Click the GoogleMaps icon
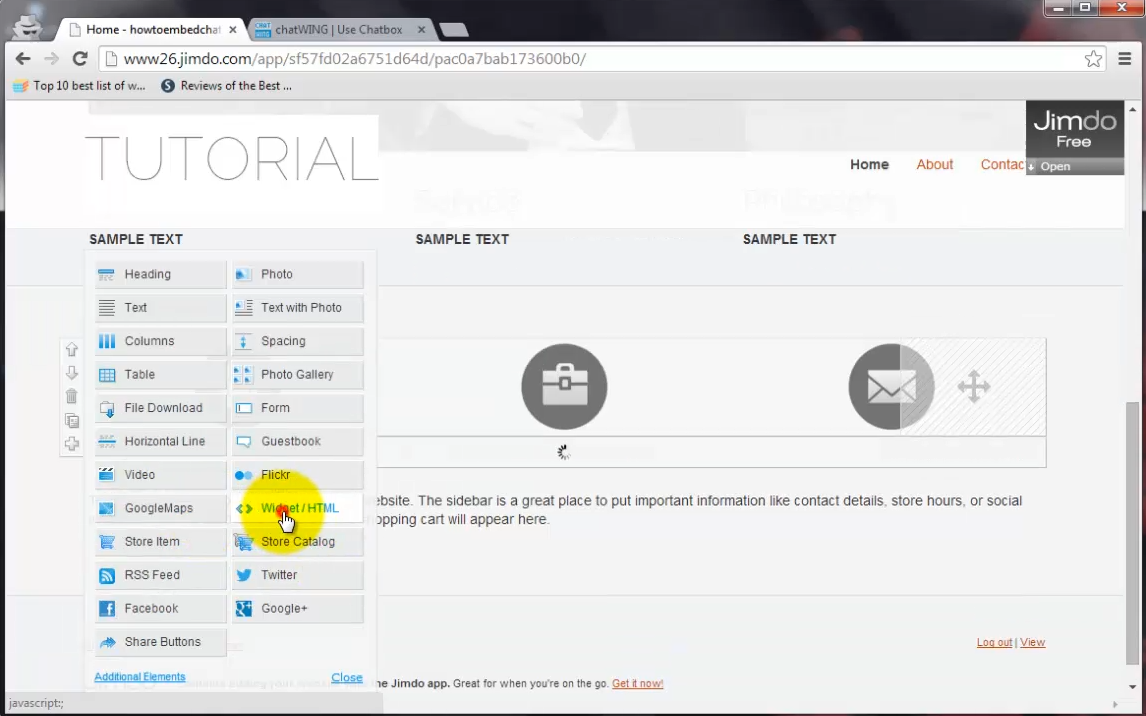Viewport: 1146px width, 716px height. 107,509
